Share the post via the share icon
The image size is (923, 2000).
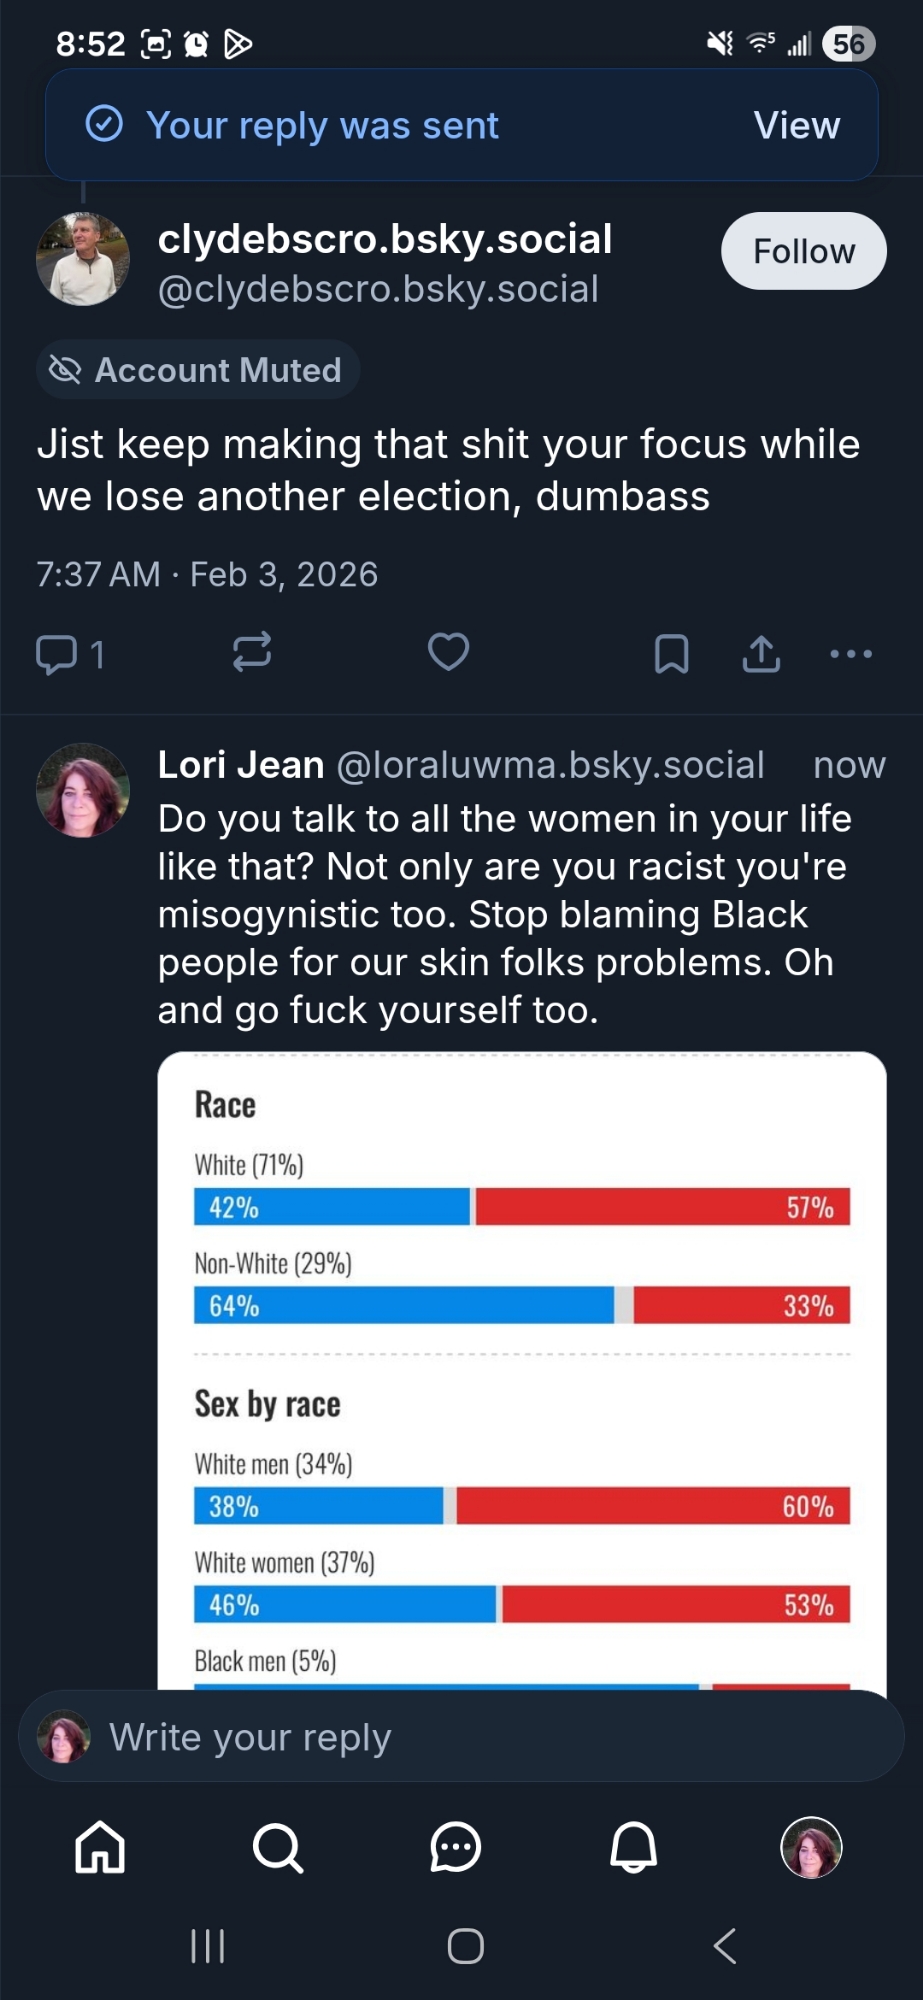tap(761, 654)
